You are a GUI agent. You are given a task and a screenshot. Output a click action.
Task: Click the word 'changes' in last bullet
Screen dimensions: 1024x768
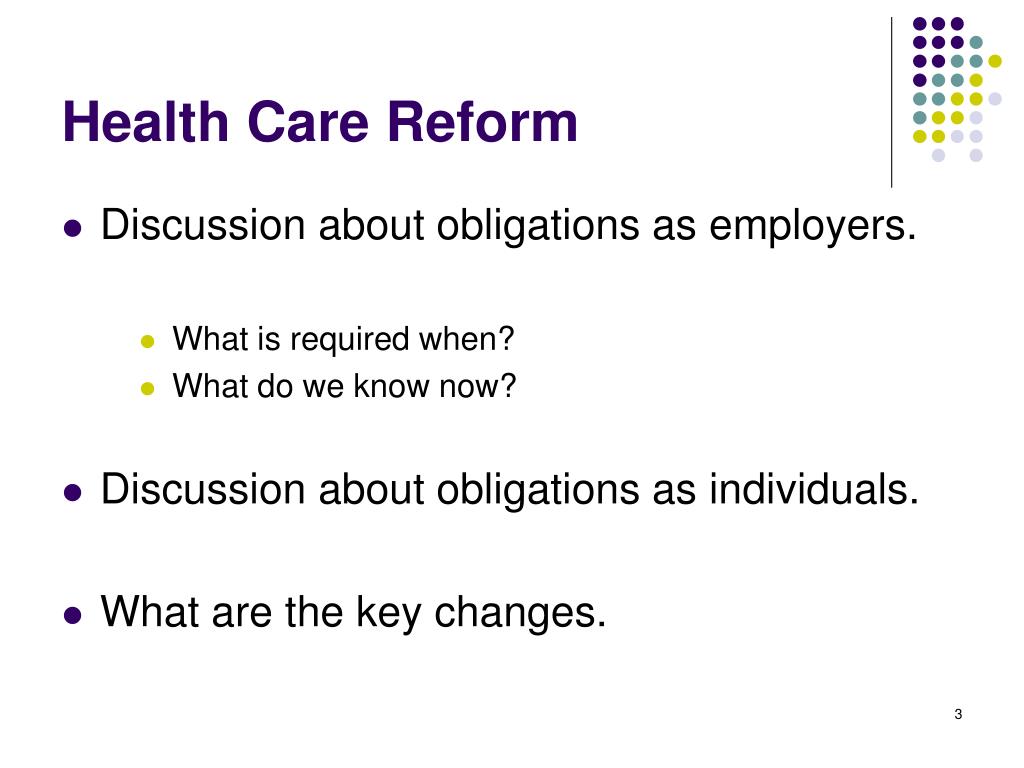(x=520, y=614)
